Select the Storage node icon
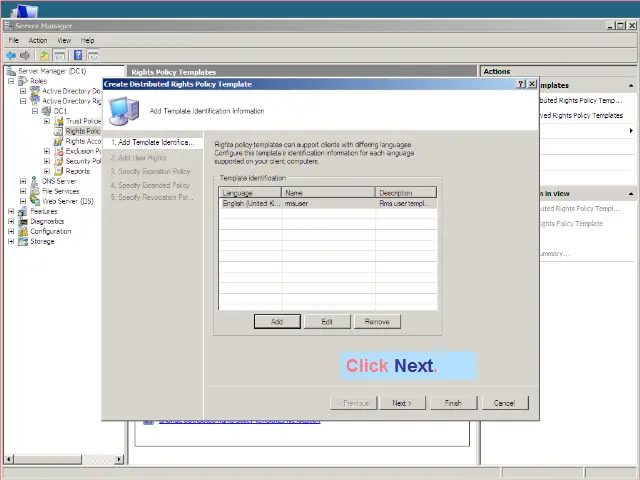The image size is (640, 480). 23,241
